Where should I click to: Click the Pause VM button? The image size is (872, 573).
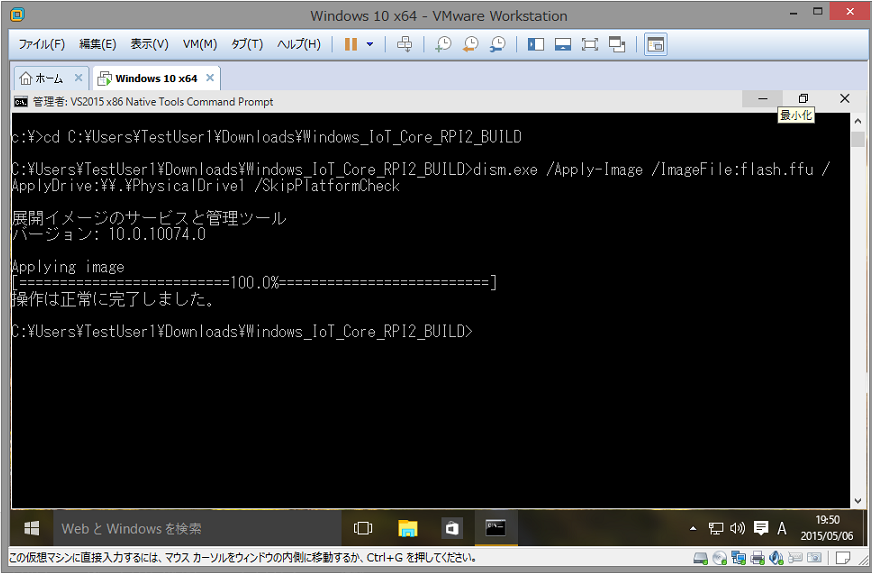coord(351,44)
